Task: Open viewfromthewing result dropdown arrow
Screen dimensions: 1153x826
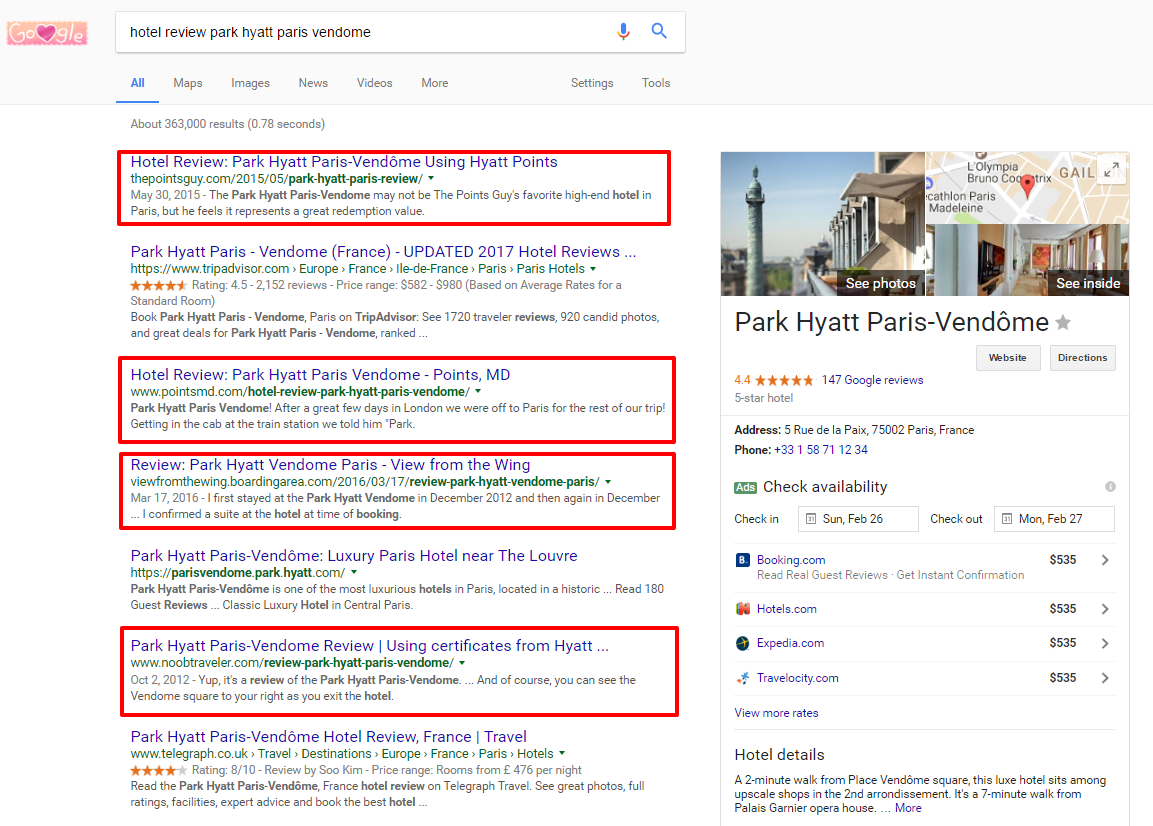Action: coord(608,483)
